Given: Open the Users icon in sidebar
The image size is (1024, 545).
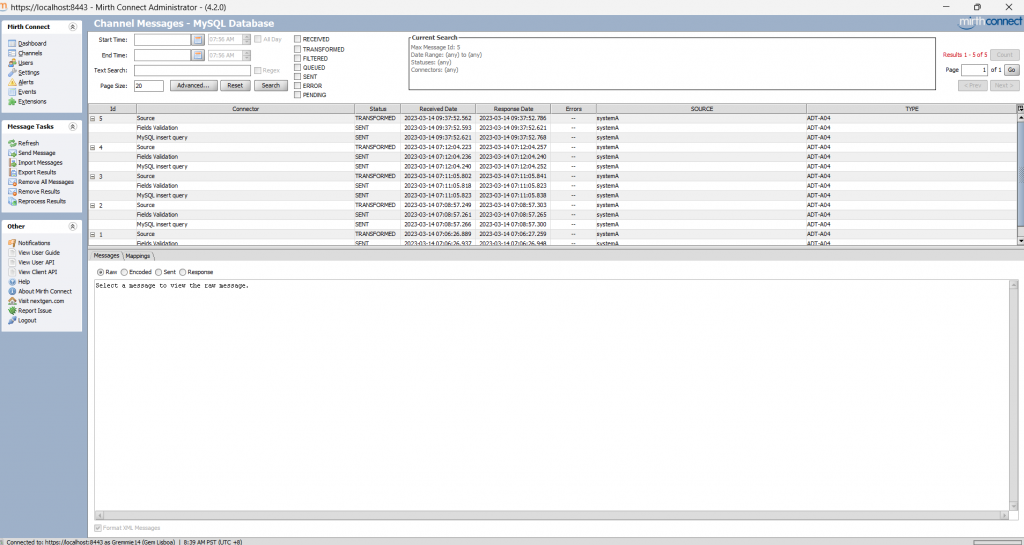Looking at the screenshot, I should tap(12, 63).
